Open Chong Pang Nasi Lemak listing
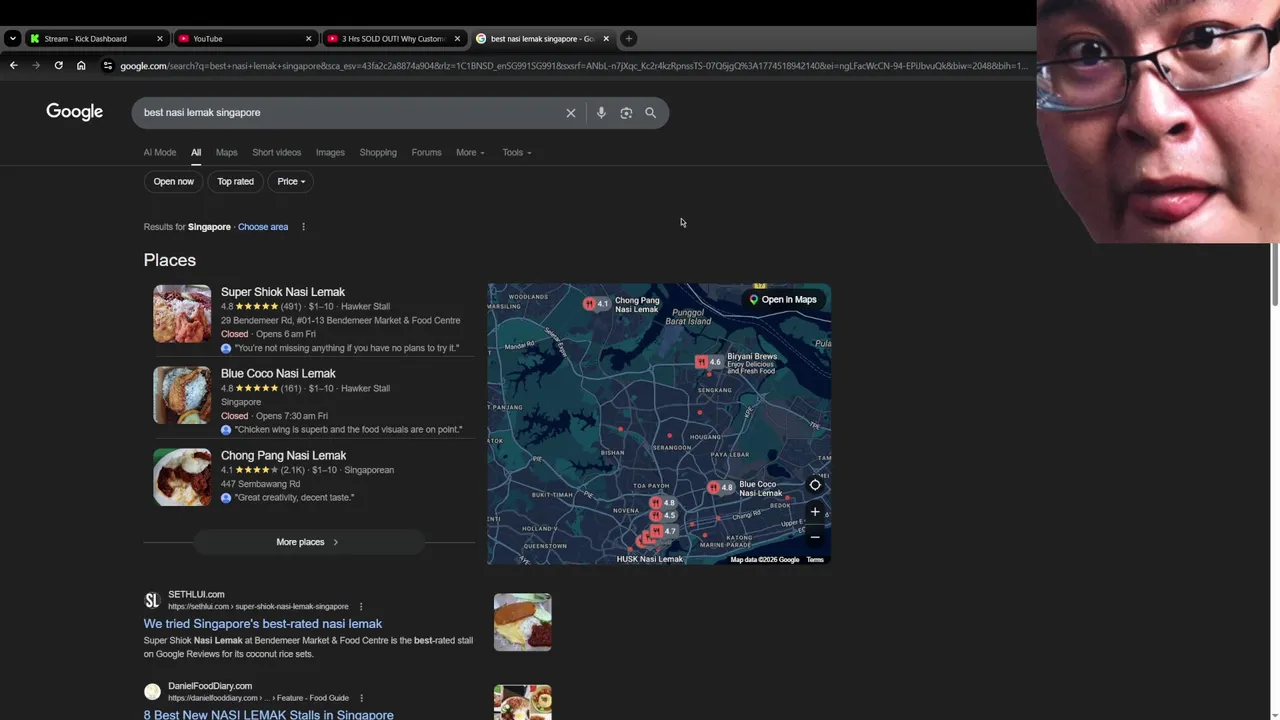The image size is (1280, 720). pyautogui.click(x=283, y=456)
